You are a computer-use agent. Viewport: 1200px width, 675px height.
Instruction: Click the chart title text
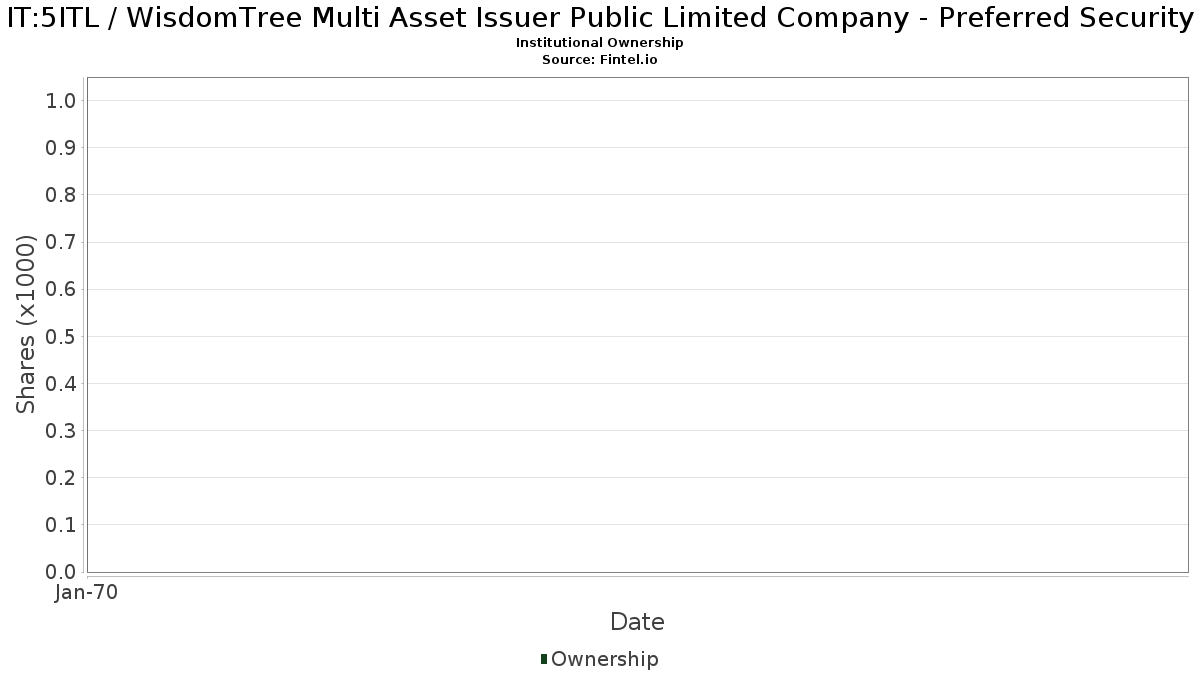click(x=600, y=18)
